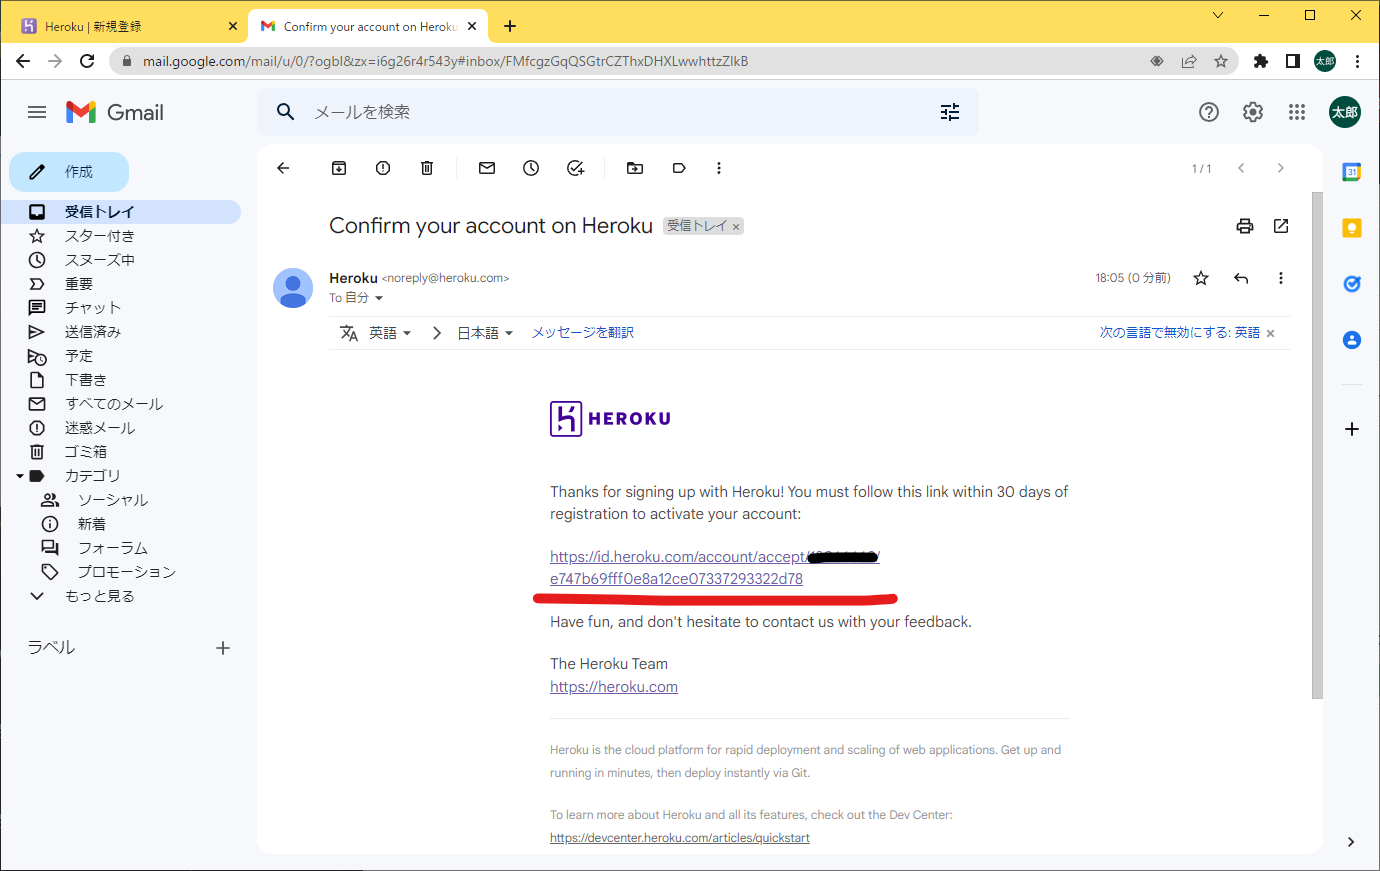Screen dimensions: 1380x871
Task: Apply a label to this email
Action: click(679, 168)
